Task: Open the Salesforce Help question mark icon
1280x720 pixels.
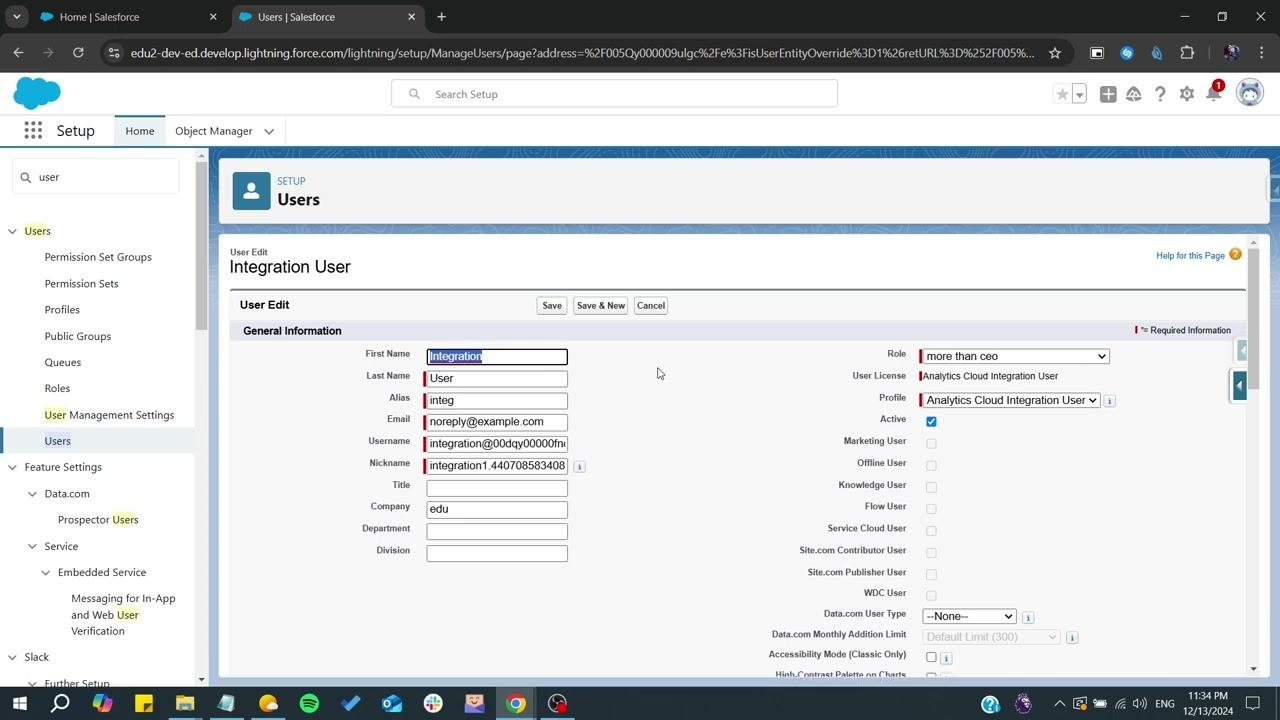Action: (1160, 94)
